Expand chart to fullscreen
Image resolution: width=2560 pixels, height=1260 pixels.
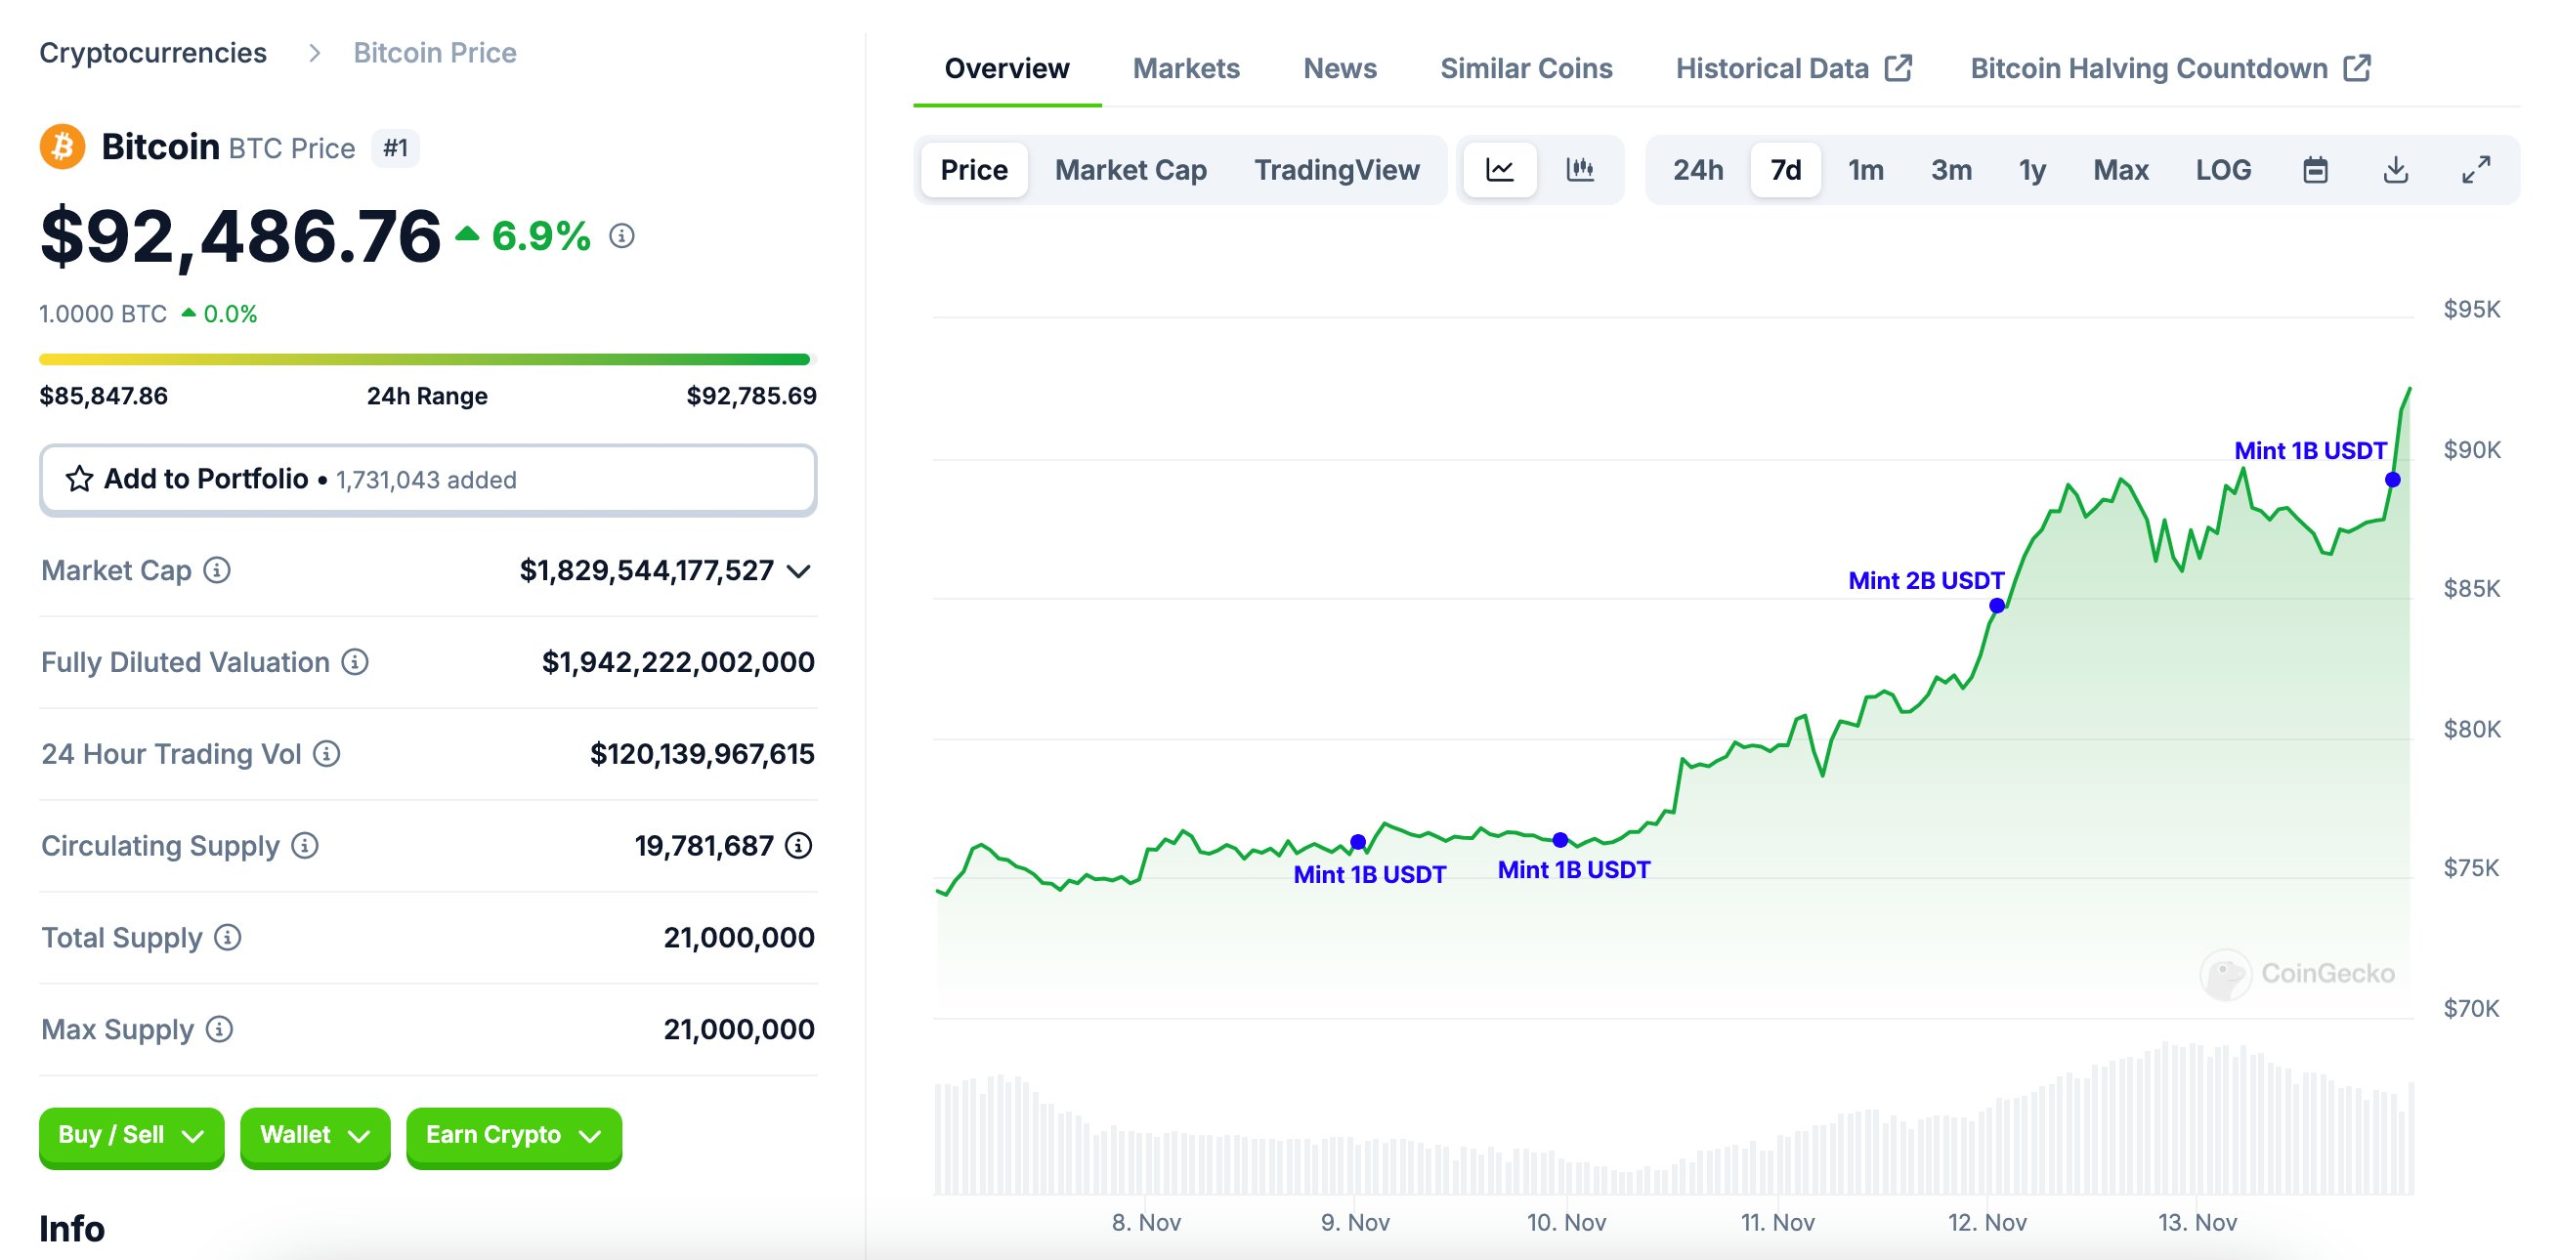pyautogui.click(x=2475, y=170)
